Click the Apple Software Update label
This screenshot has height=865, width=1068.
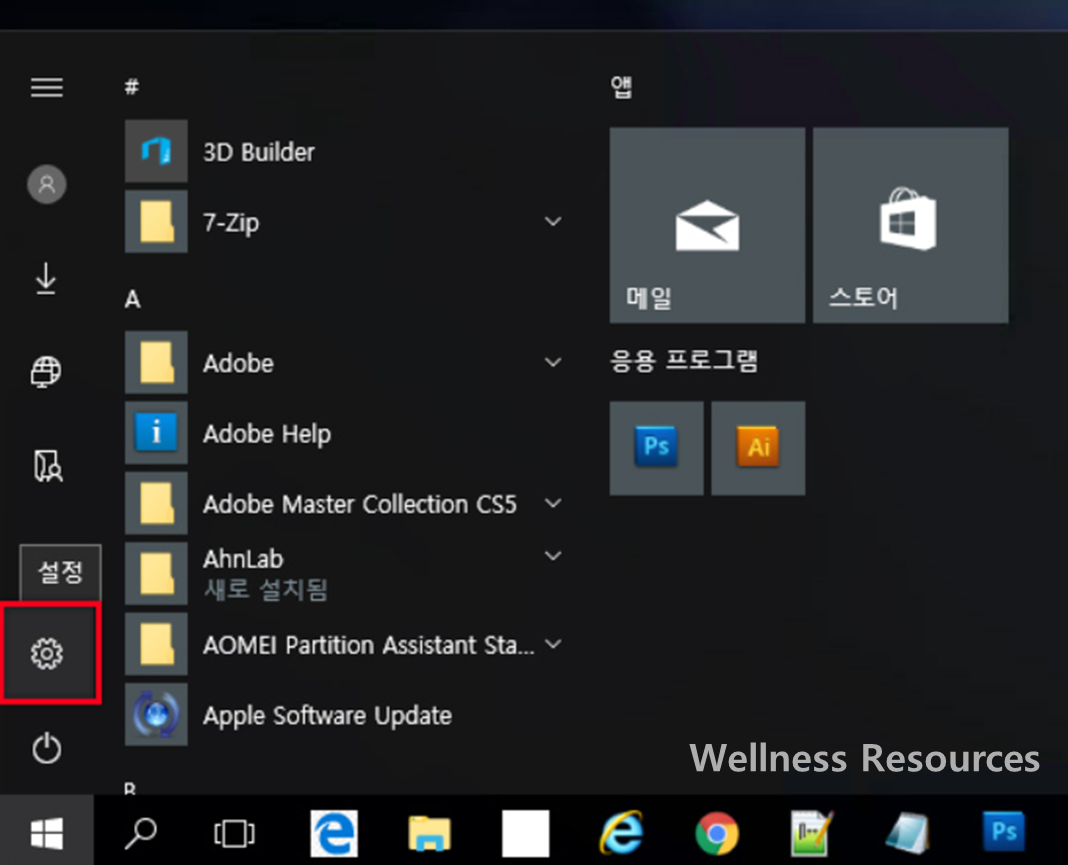328,716
